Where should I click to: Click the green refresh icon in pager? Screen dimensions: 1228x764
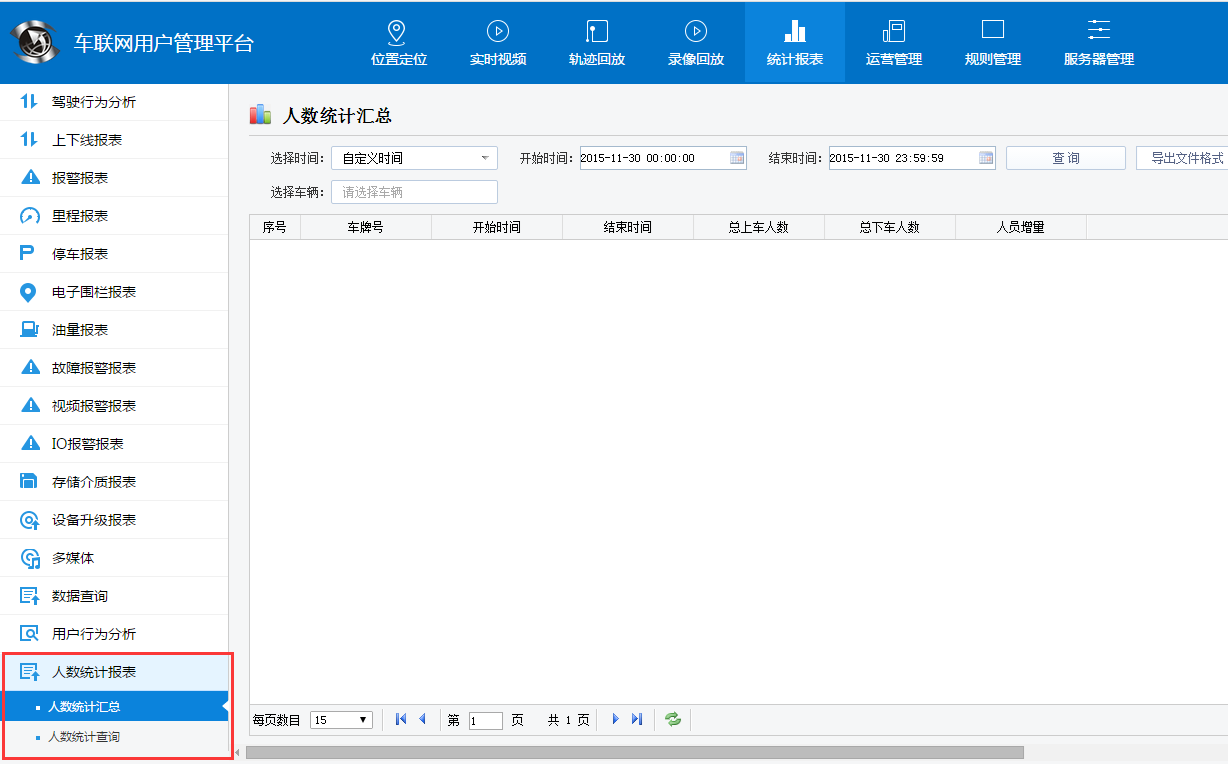[673, 719]
